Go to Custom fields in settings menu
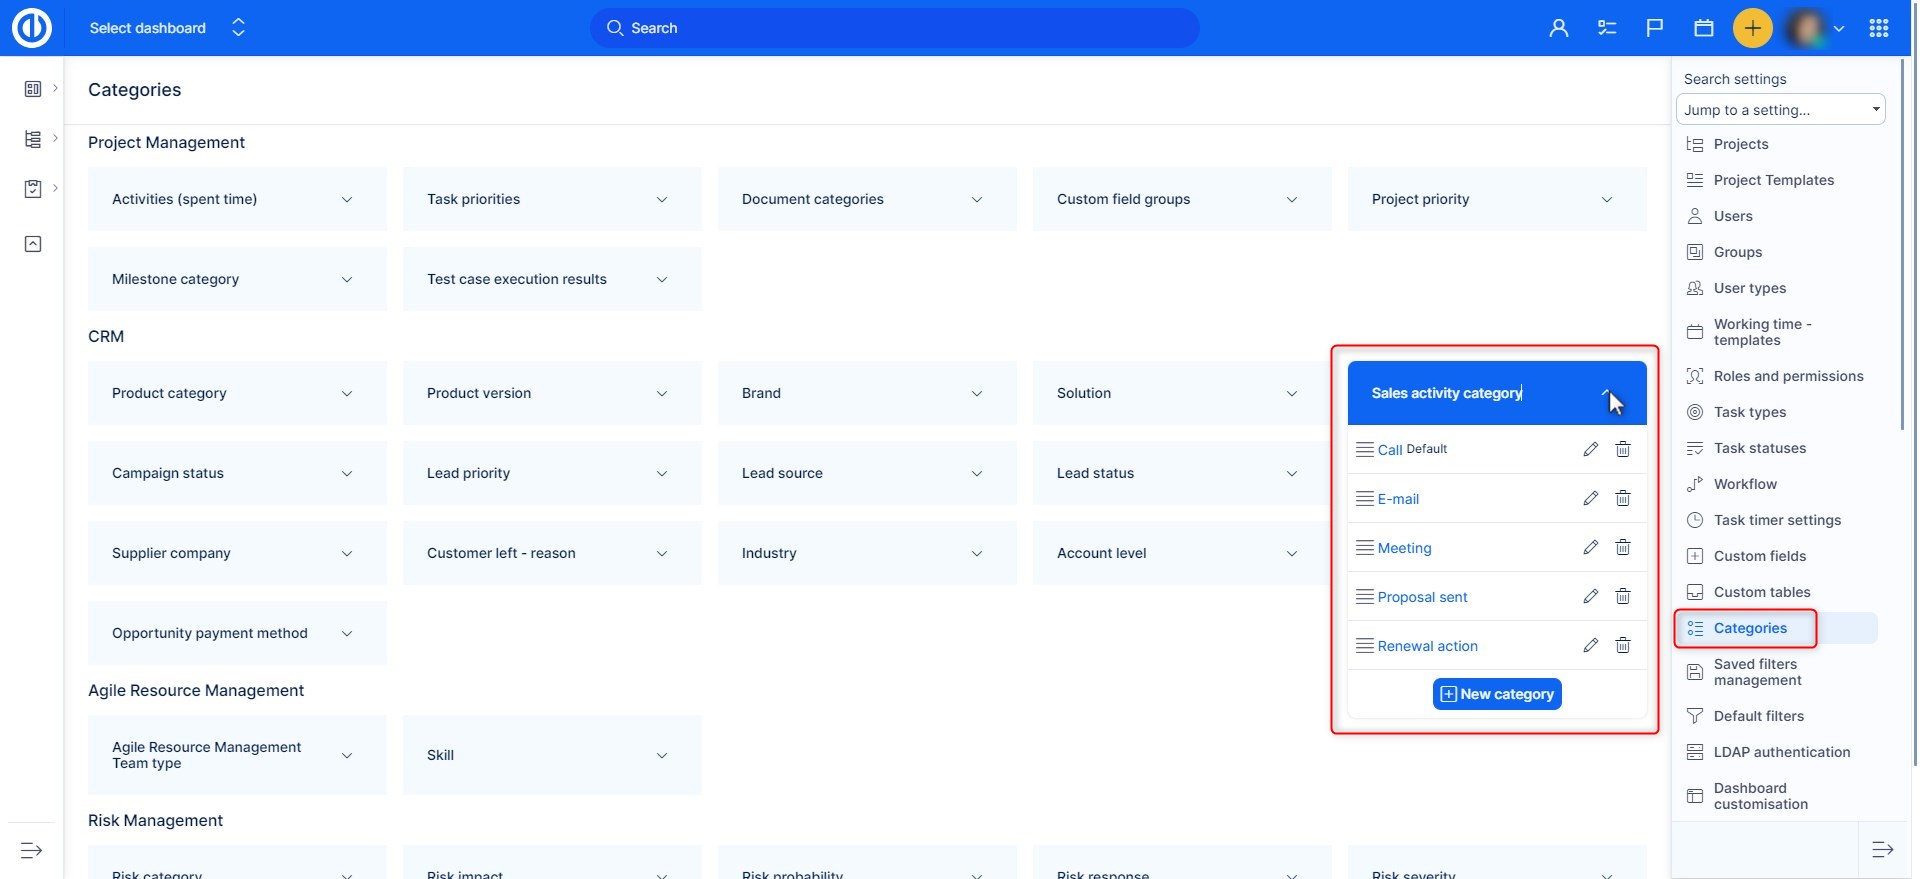Screen dimensions: 1920x879 click(1759, 556)
